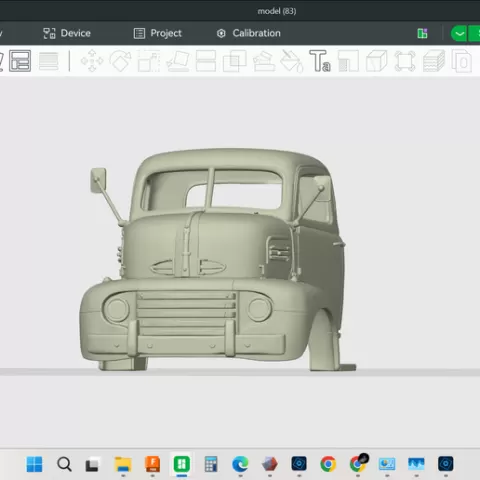This screenshot has width=480, height=480.
Task: Select the Cut tool
Action: [206, 61]
